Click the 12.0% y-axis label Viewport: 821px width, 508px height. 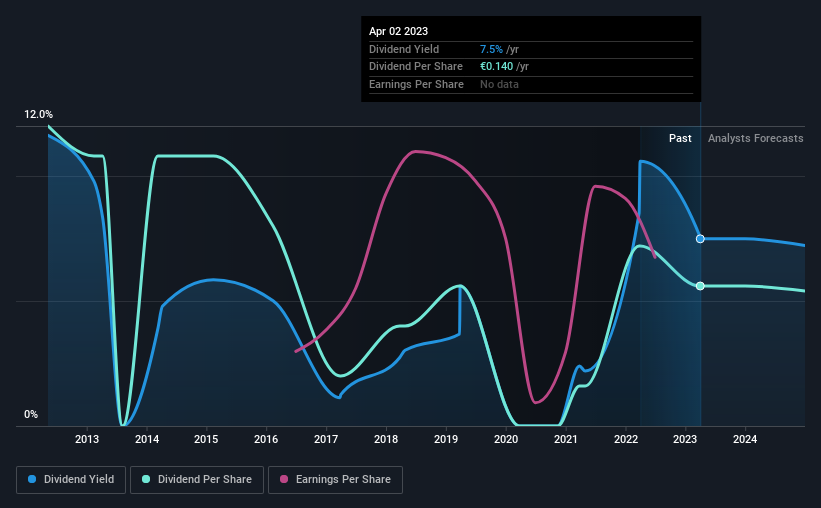(x=38, y=115)
